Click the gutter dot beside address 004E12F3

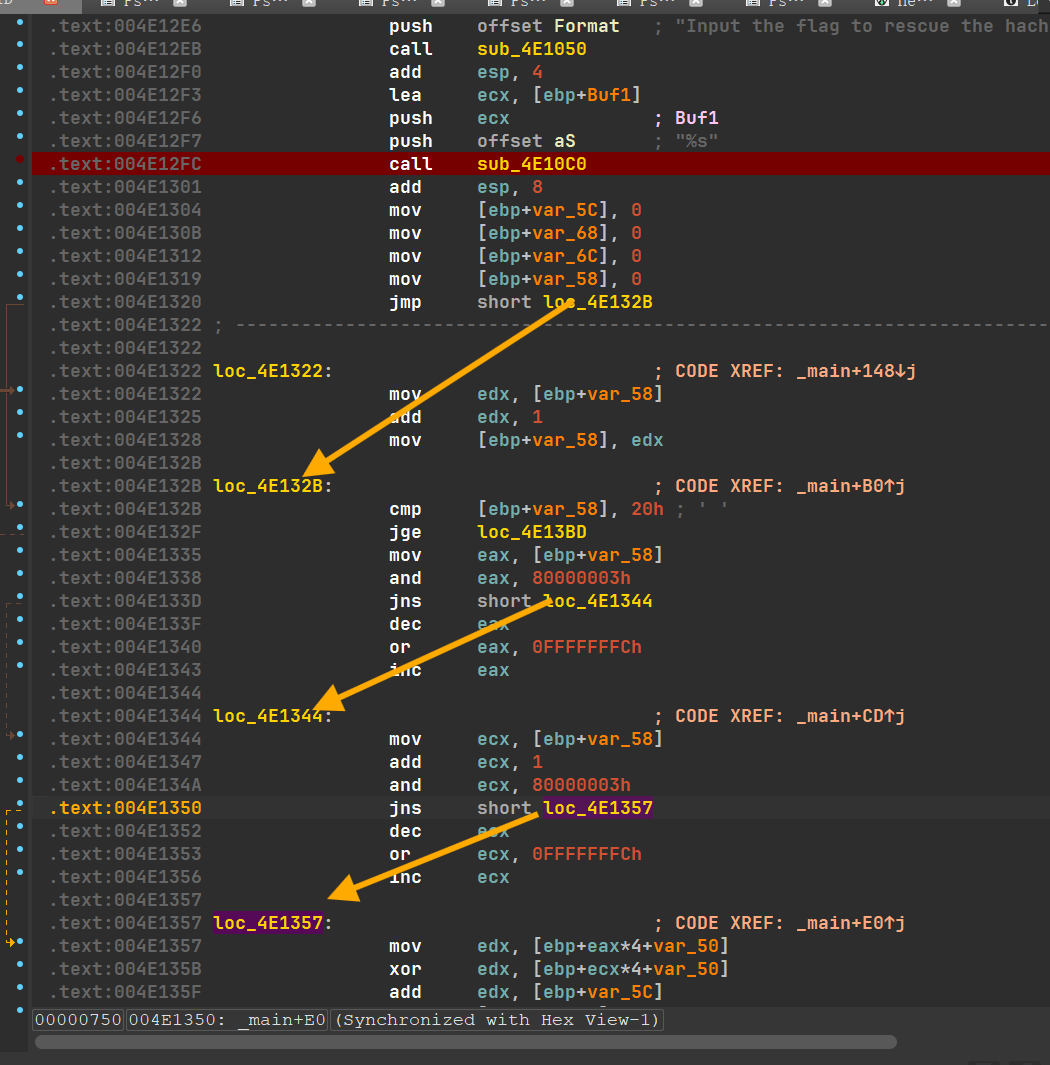[21, 95]
